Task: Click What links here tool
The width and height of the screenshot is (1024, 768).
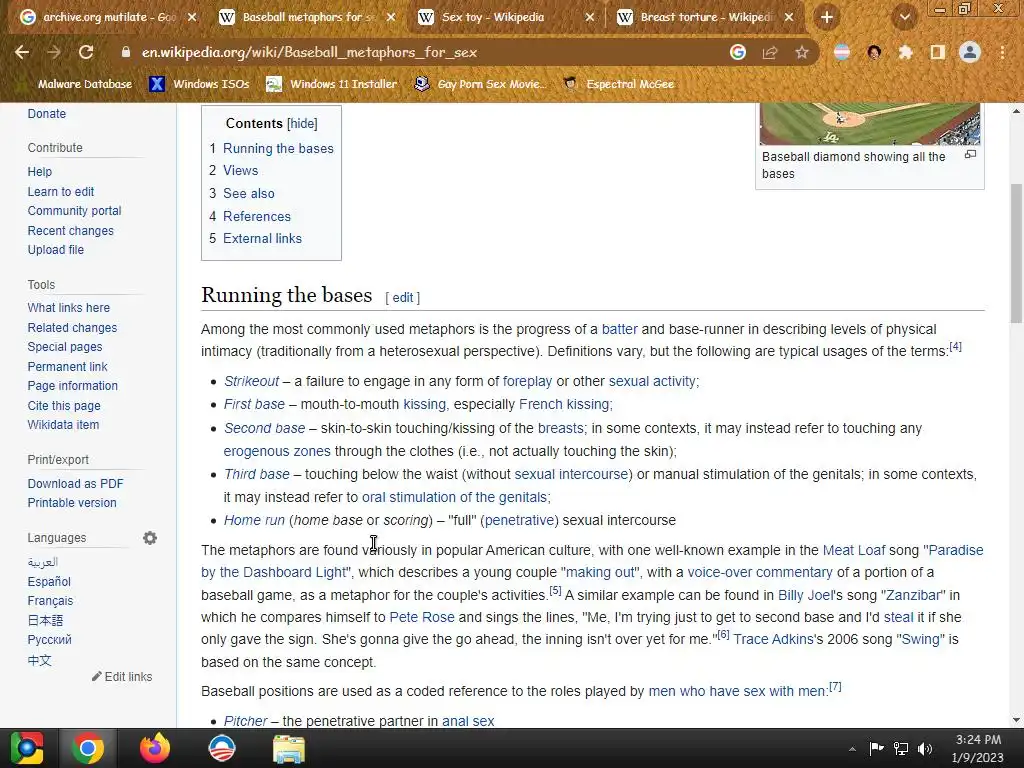Action: 69,308
